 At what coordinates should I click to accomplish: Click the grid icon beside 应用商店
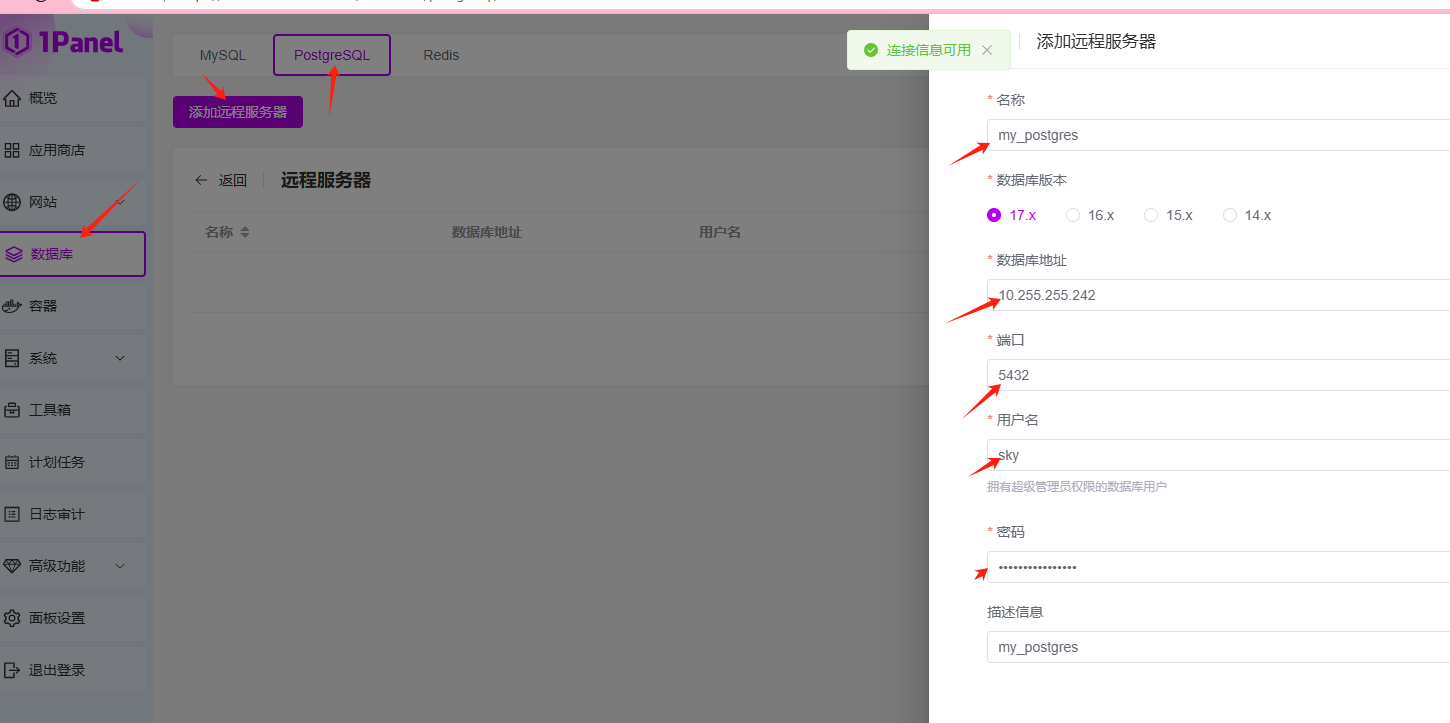coord(12,150)
